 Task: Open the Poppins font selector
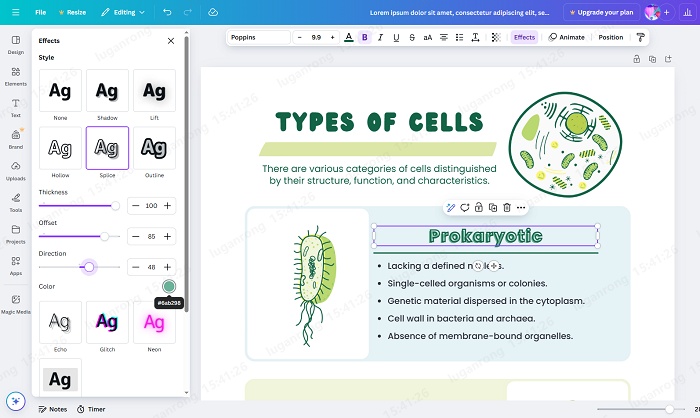point(257,37)
